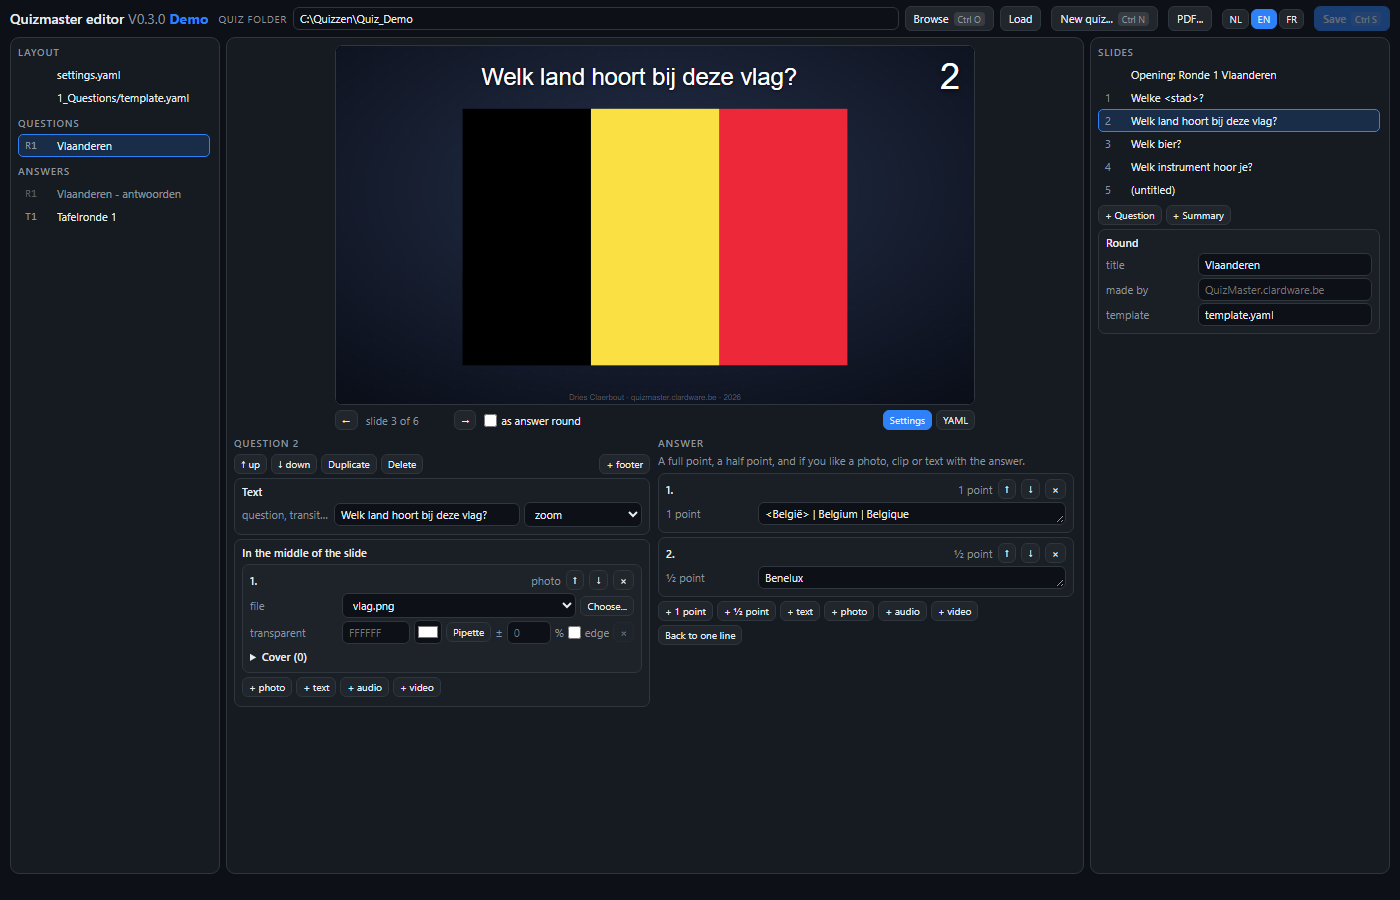The height and width of the screenshot is (900, 1400).
Task: Activate the Pipette color picker
Action: 469,633
